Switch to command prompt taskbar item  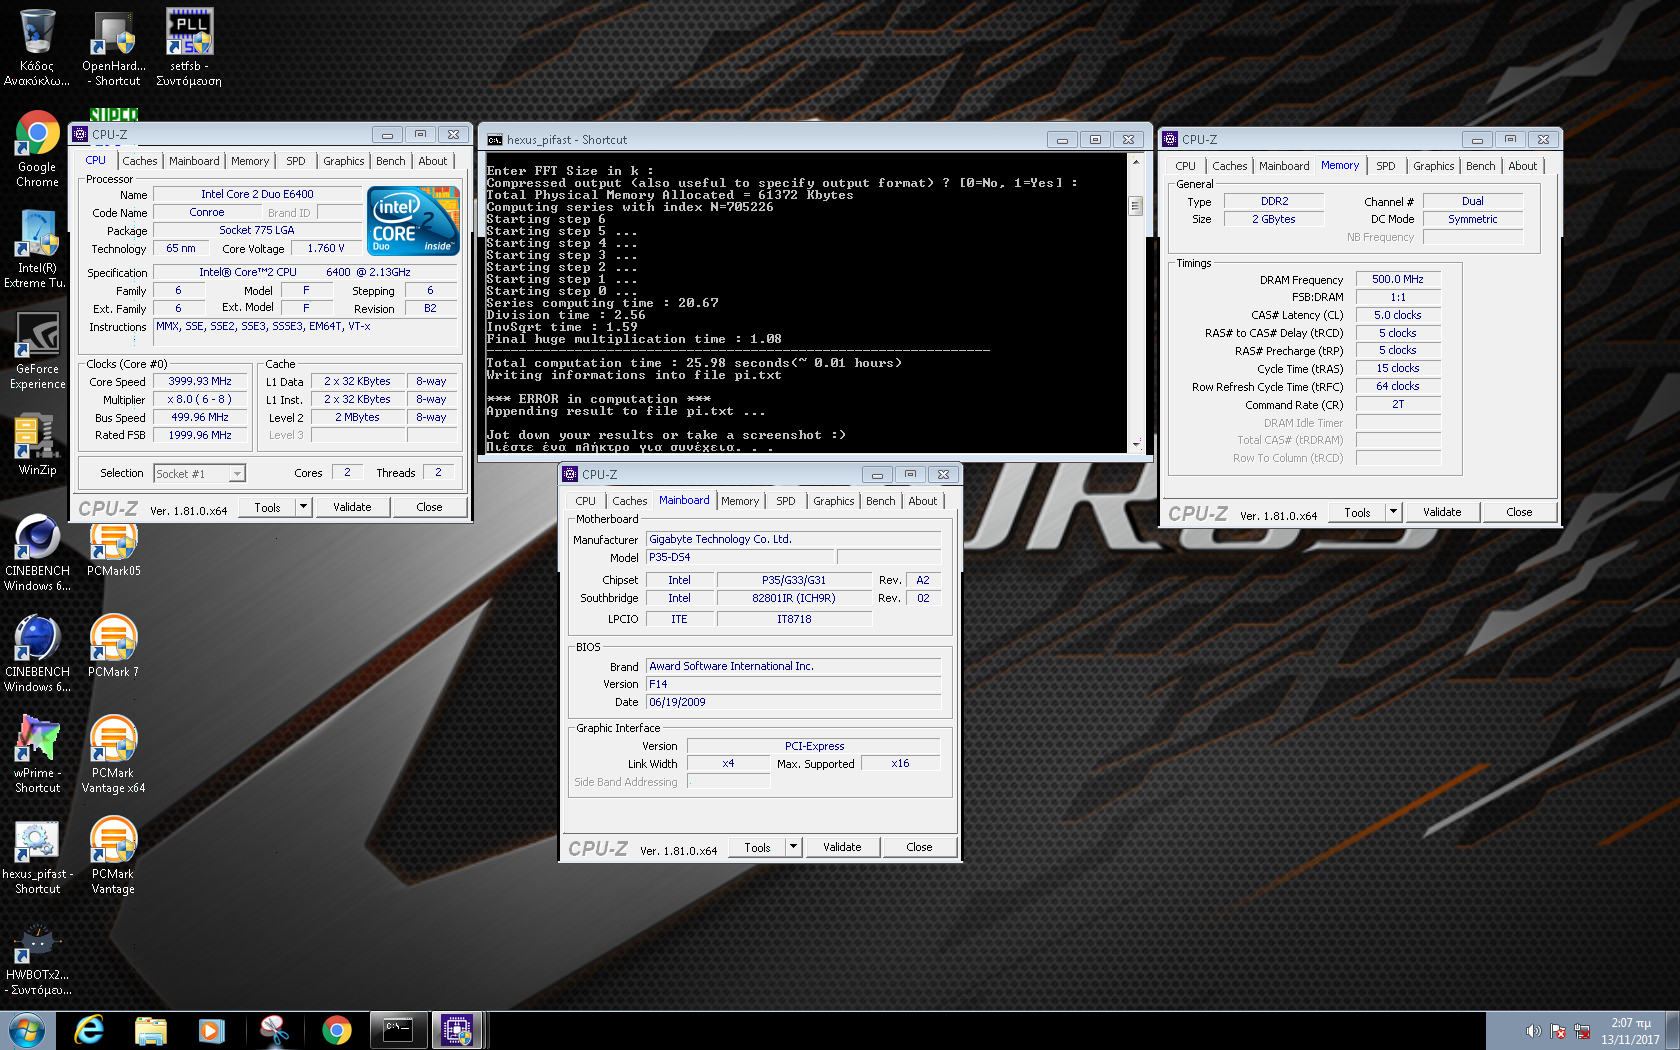[398, 1030]
